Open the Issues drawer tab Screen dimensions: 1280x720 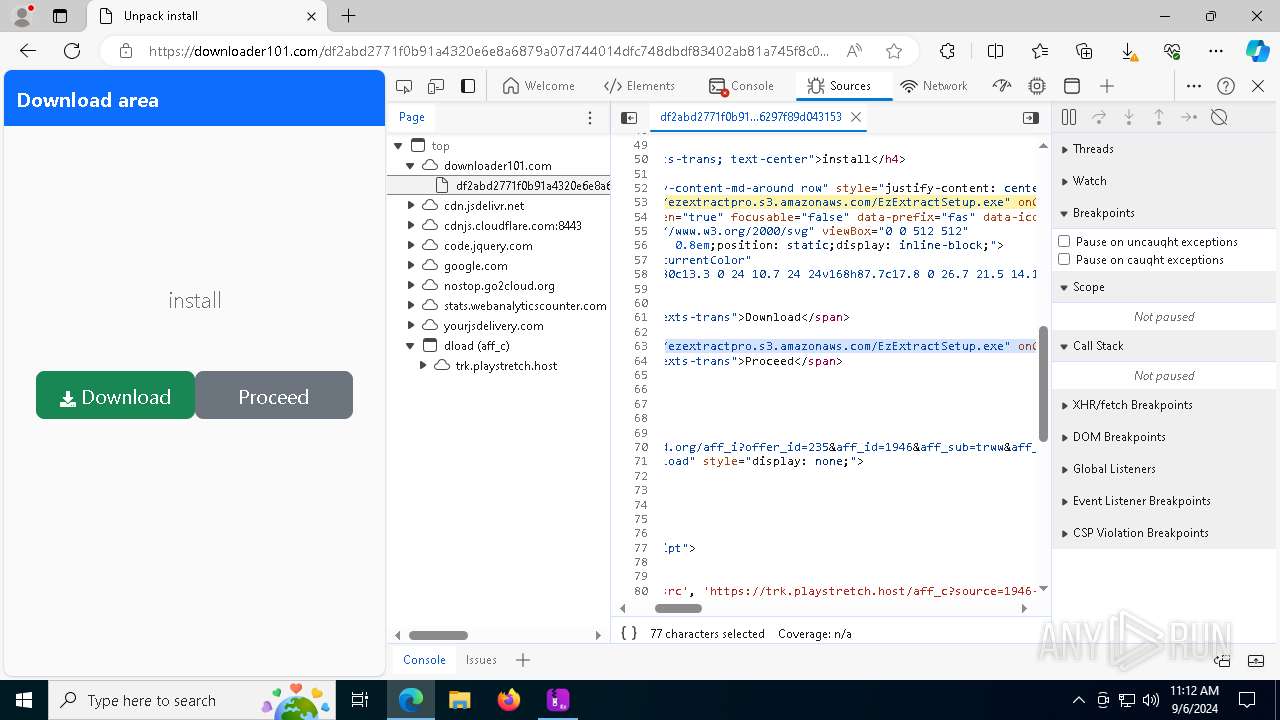pos(481,660)
